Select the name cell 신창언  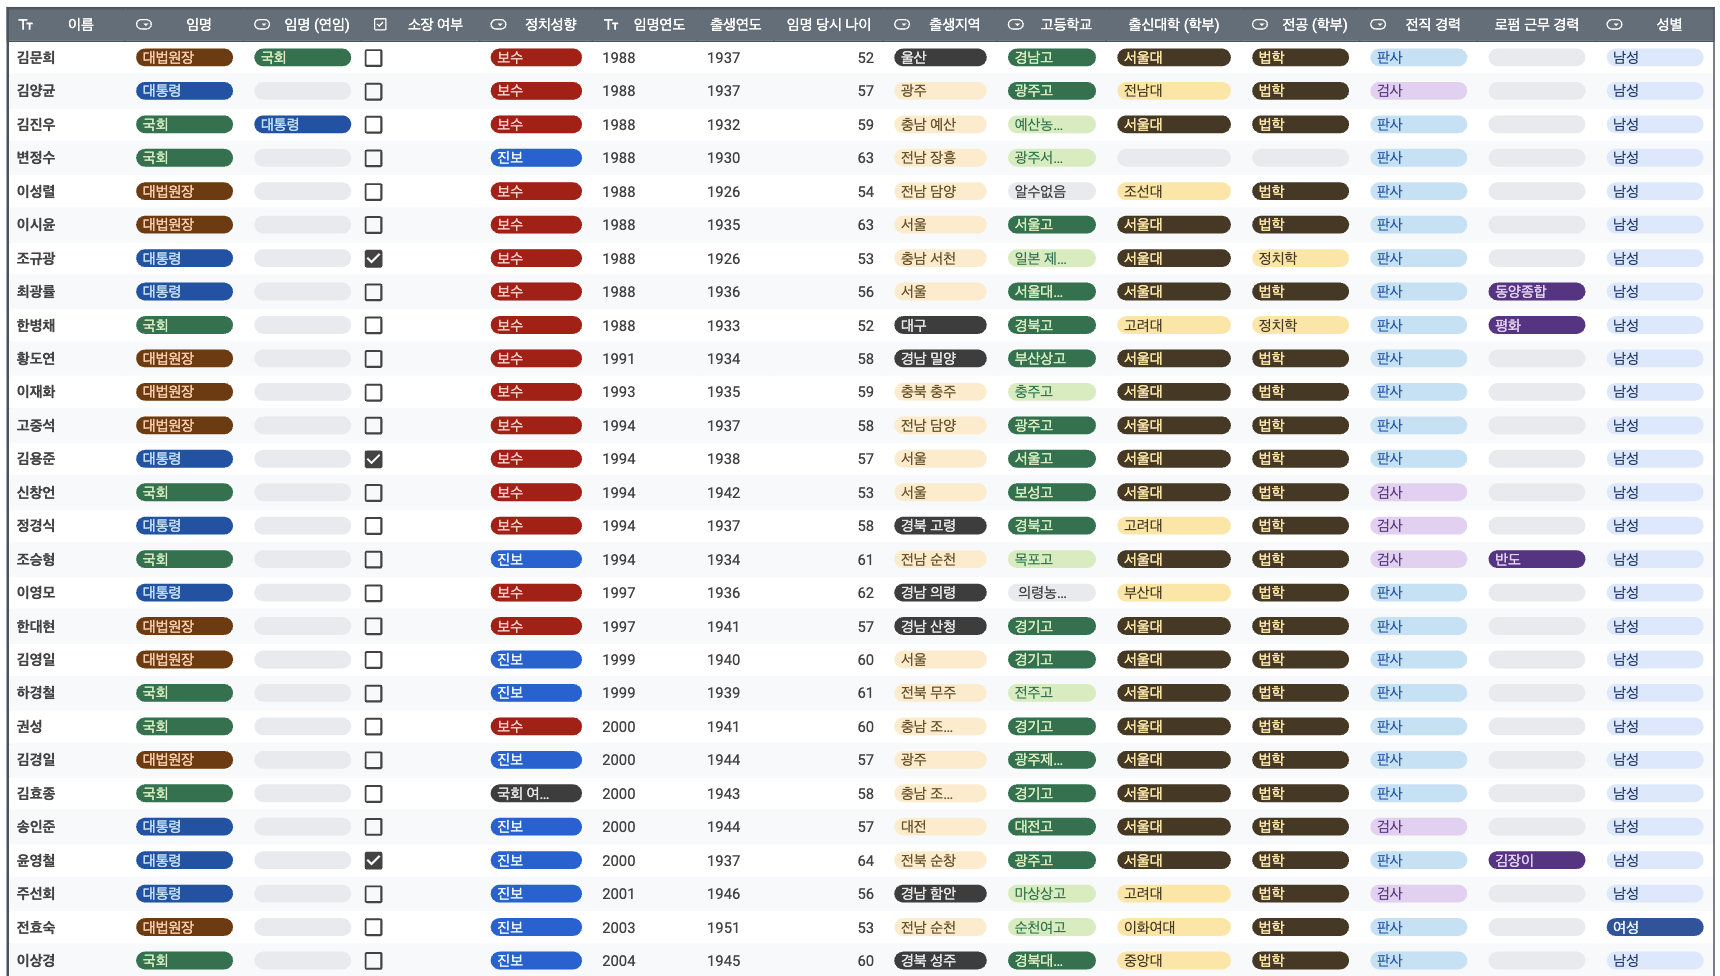[x=36, y=492]
